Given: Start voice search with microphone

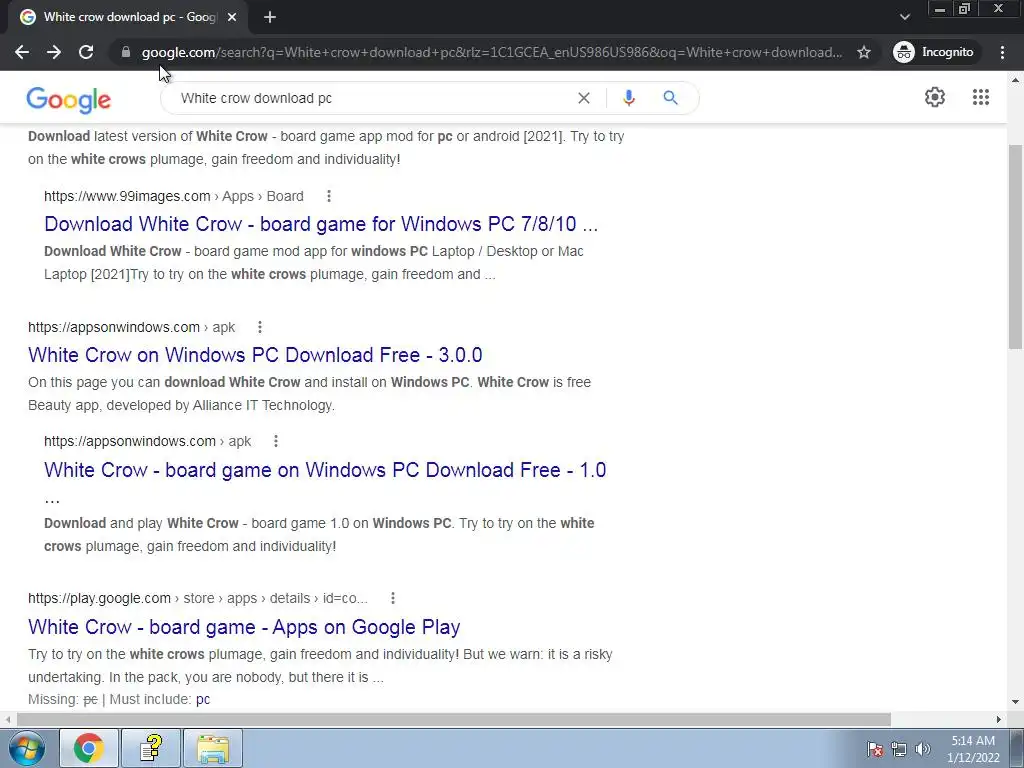Looking at the screenshot, I should [x=628, y=98].
